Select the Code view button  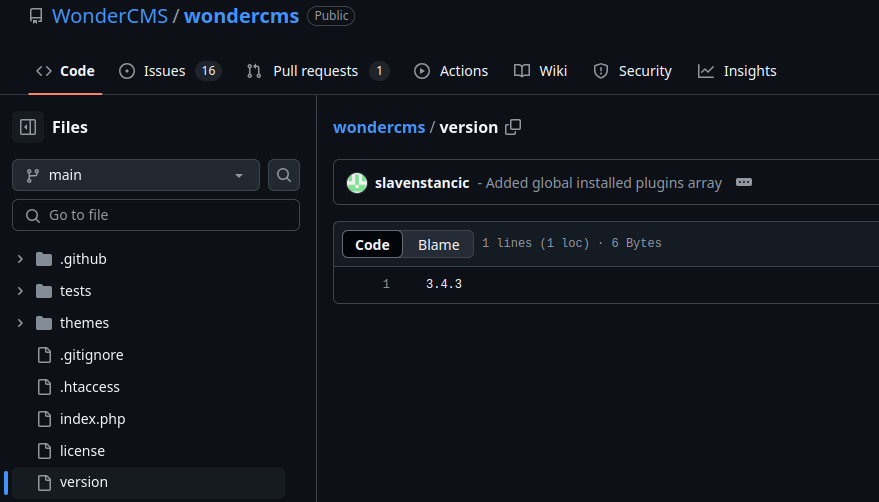[372, 245]
